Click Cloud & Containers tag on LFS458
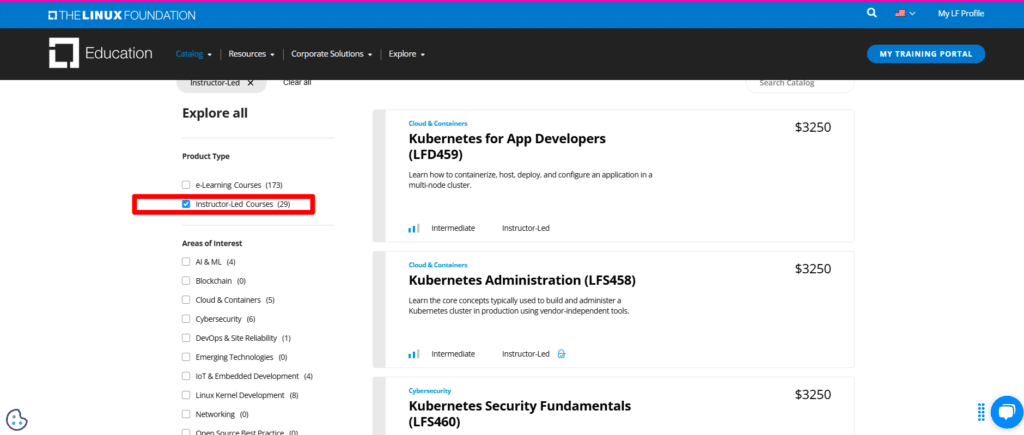 coord(438,265)
